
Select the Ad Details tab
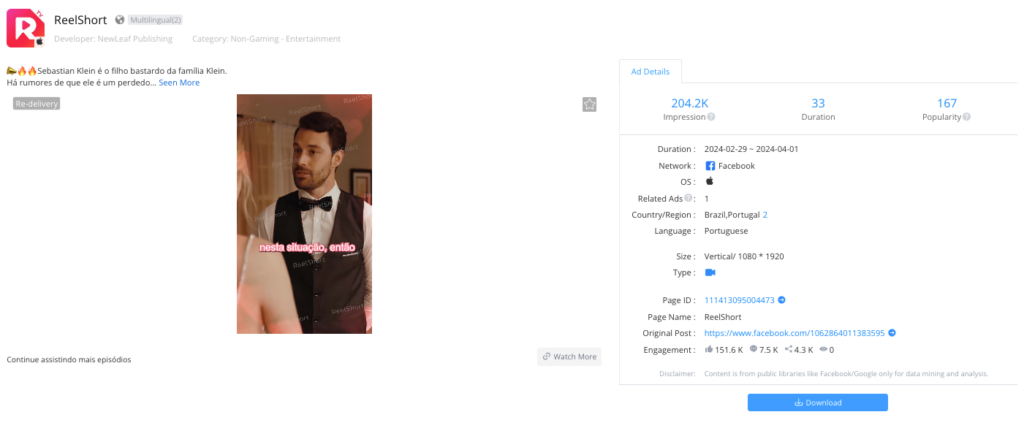click(x=650, y=71)
